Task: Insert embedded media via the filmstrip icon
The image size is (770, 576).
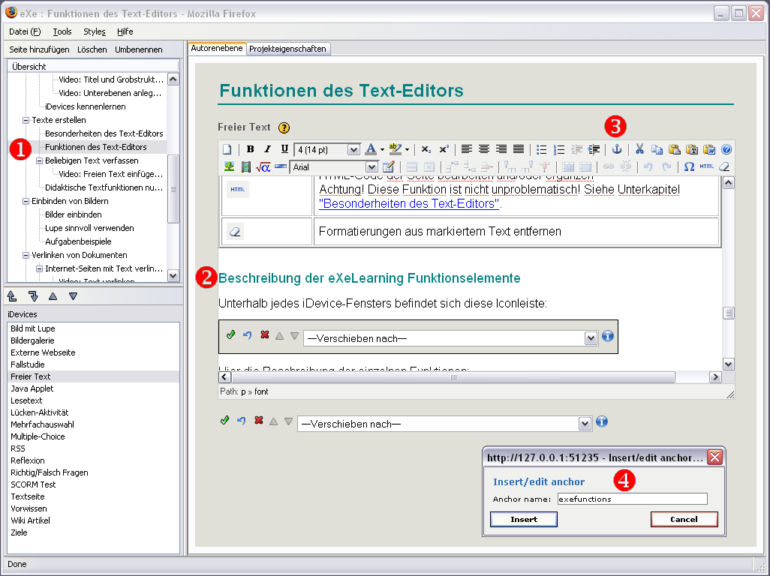Action: pyautogui.click(x=246, y=167)
